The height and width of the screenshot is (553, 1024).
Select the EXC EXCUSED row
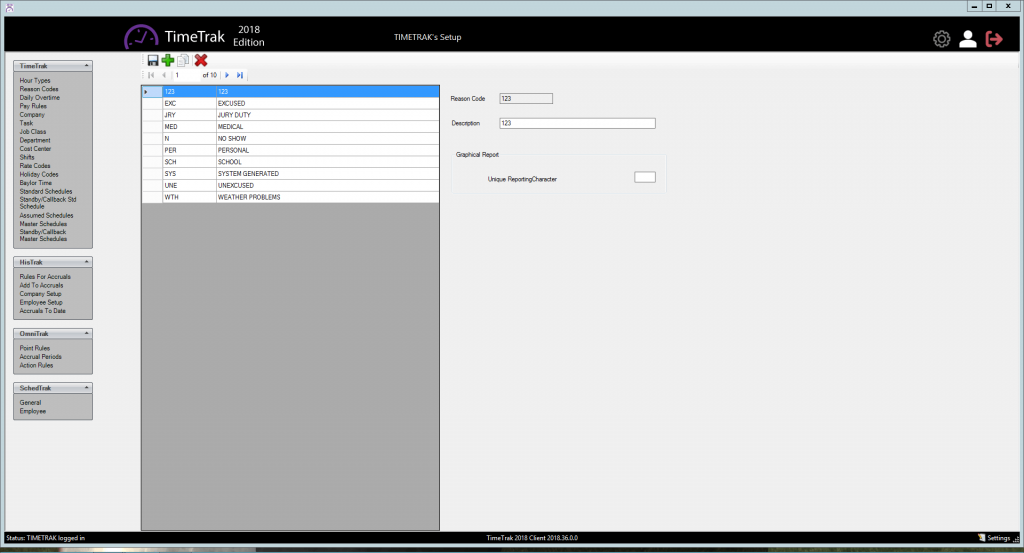pos(291,103)
